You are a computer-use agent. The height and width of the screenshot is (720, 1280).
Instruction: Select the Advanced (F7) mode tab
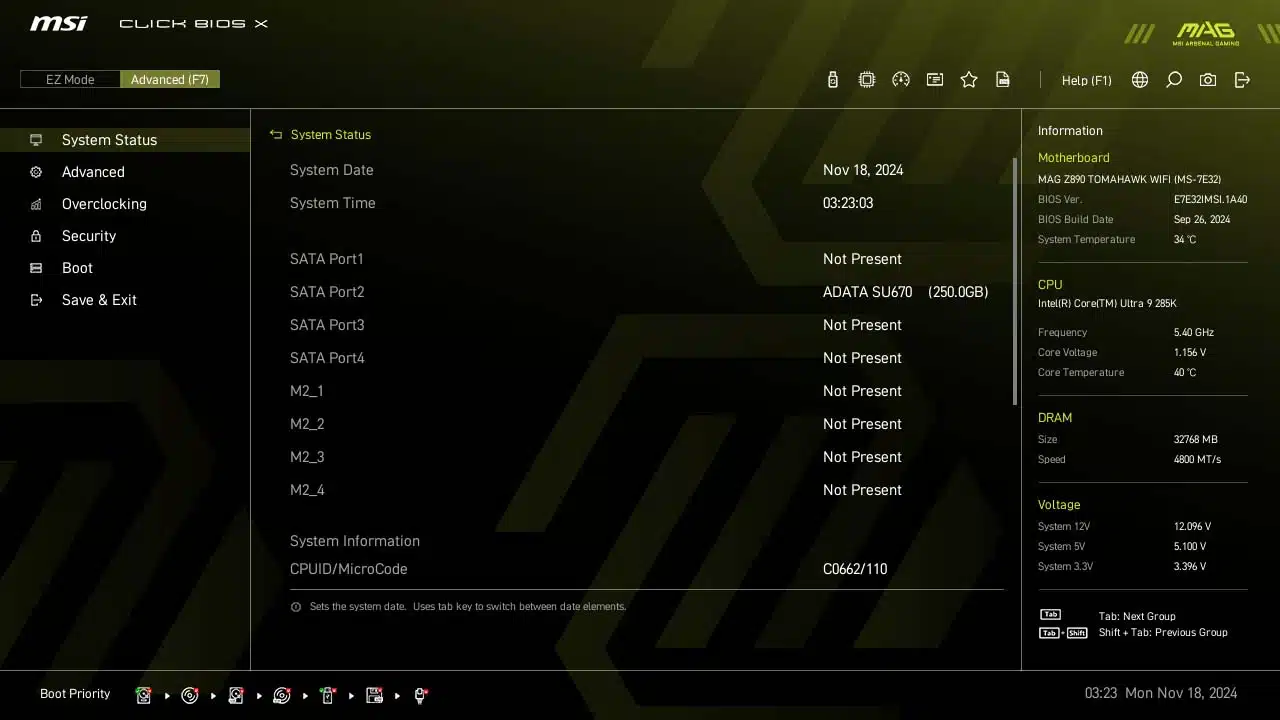(x=170, y=79)
